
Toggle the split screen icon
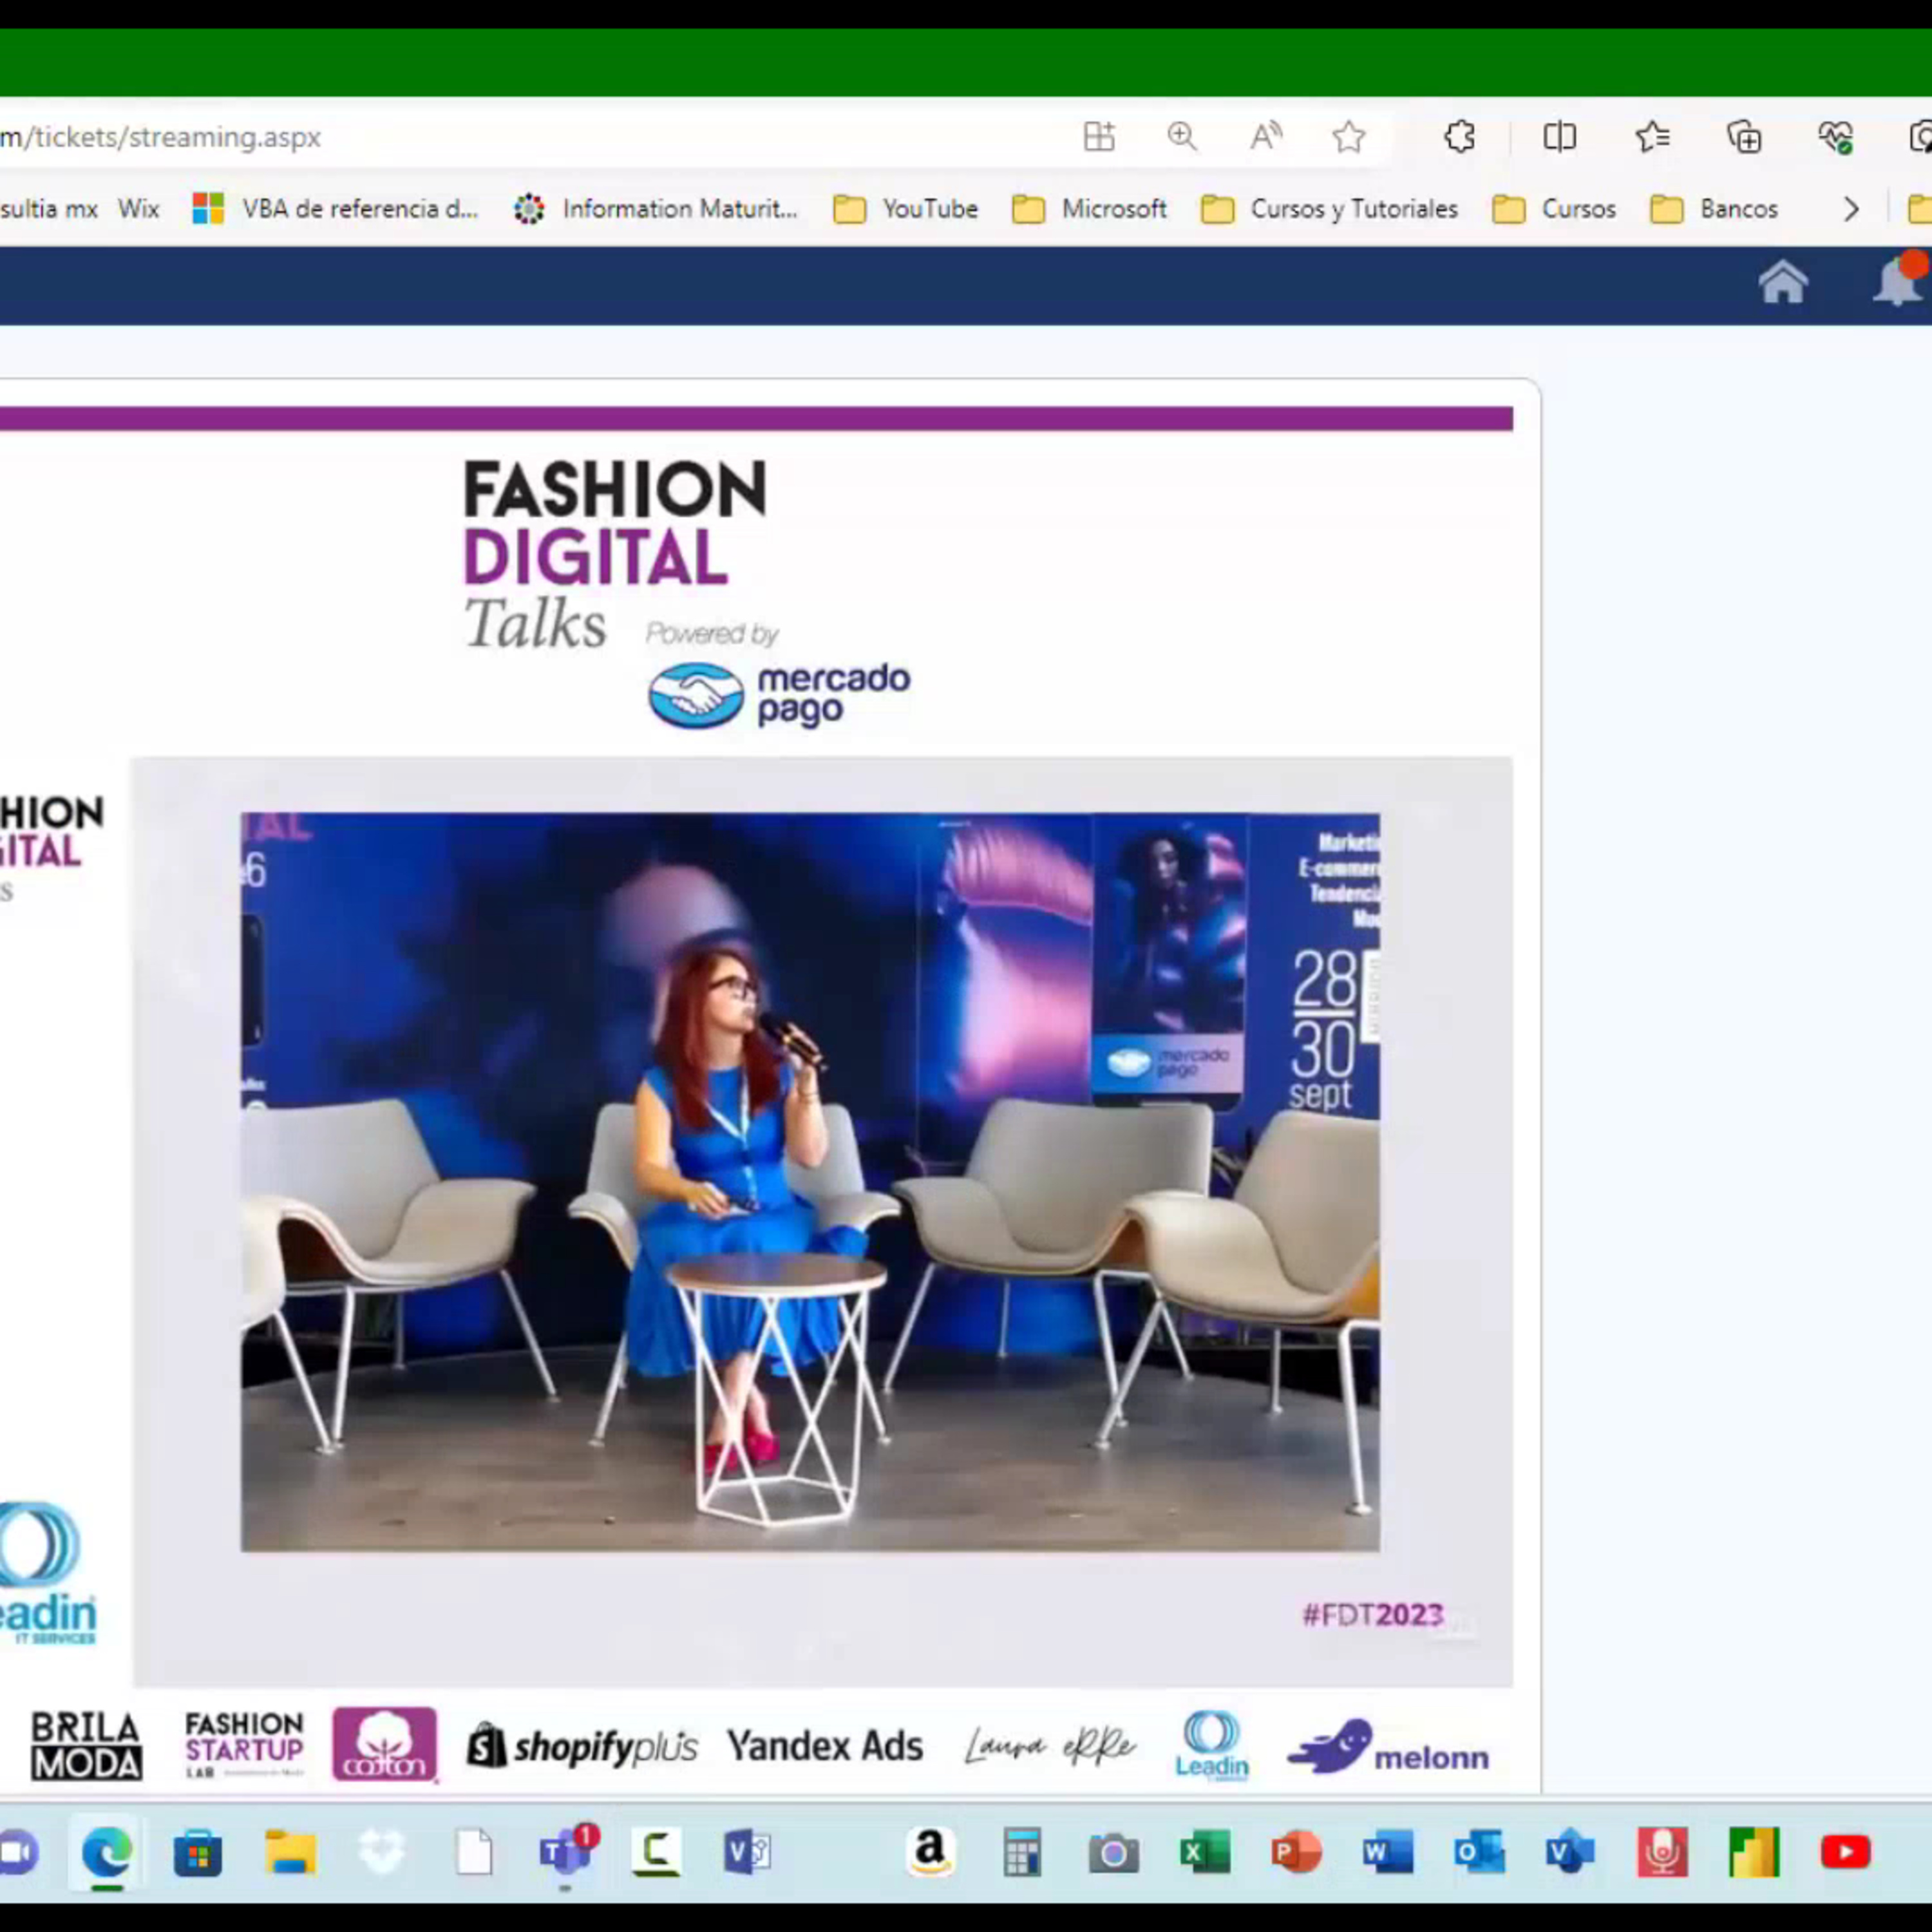(x=1559, y=136)
